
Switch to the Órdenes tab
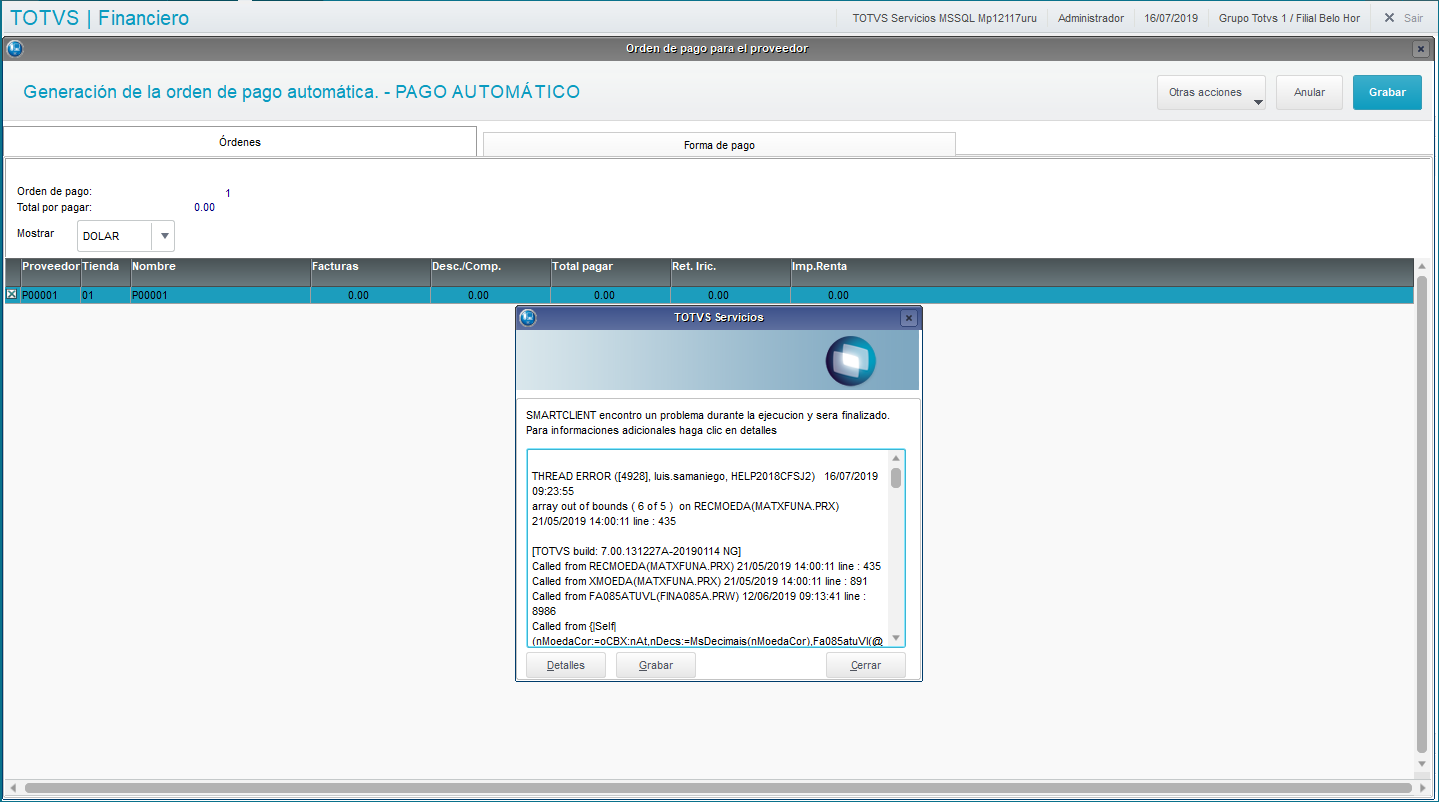(x=240, y=142)
